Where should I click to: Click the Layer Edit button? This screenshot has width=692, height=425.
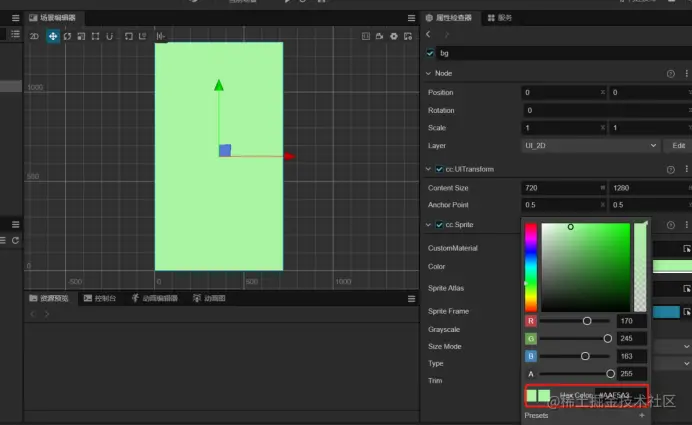678,146
